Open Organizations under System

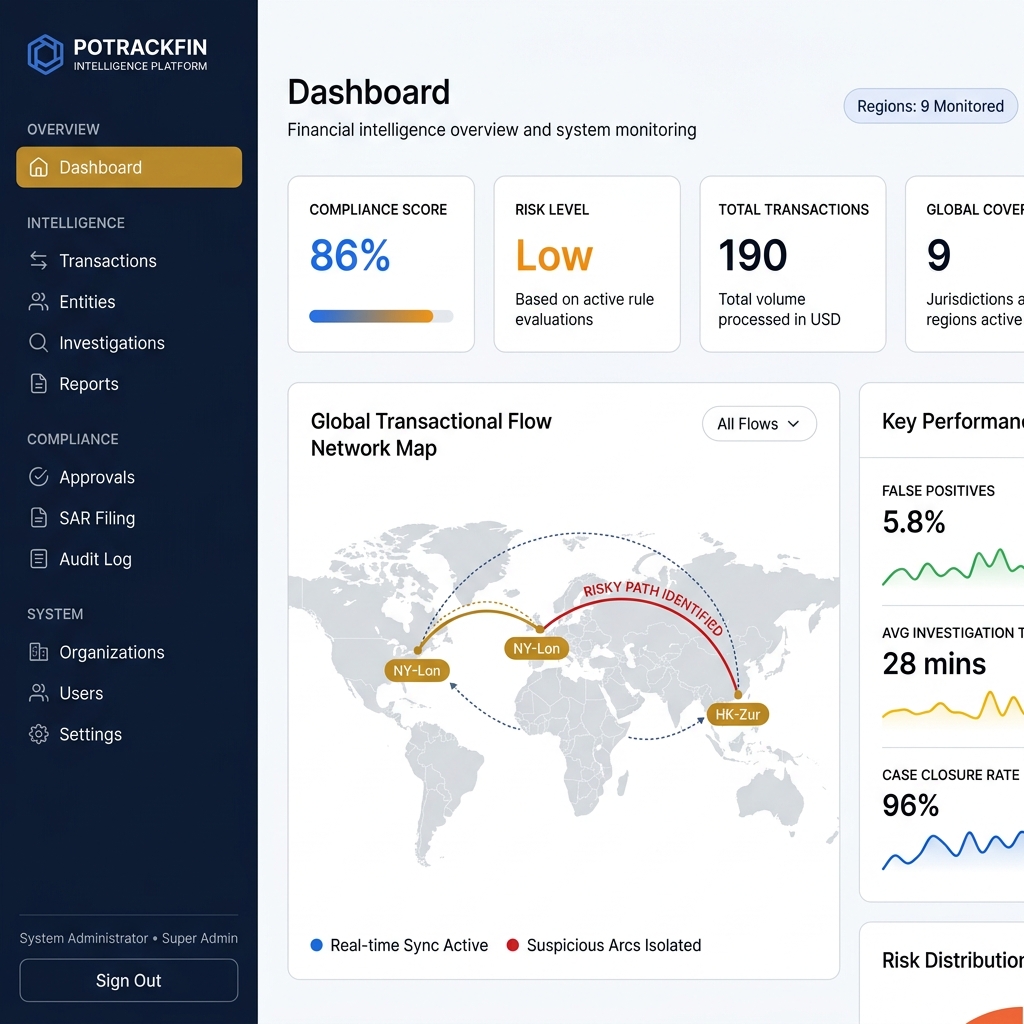click(x=129, y=652)
